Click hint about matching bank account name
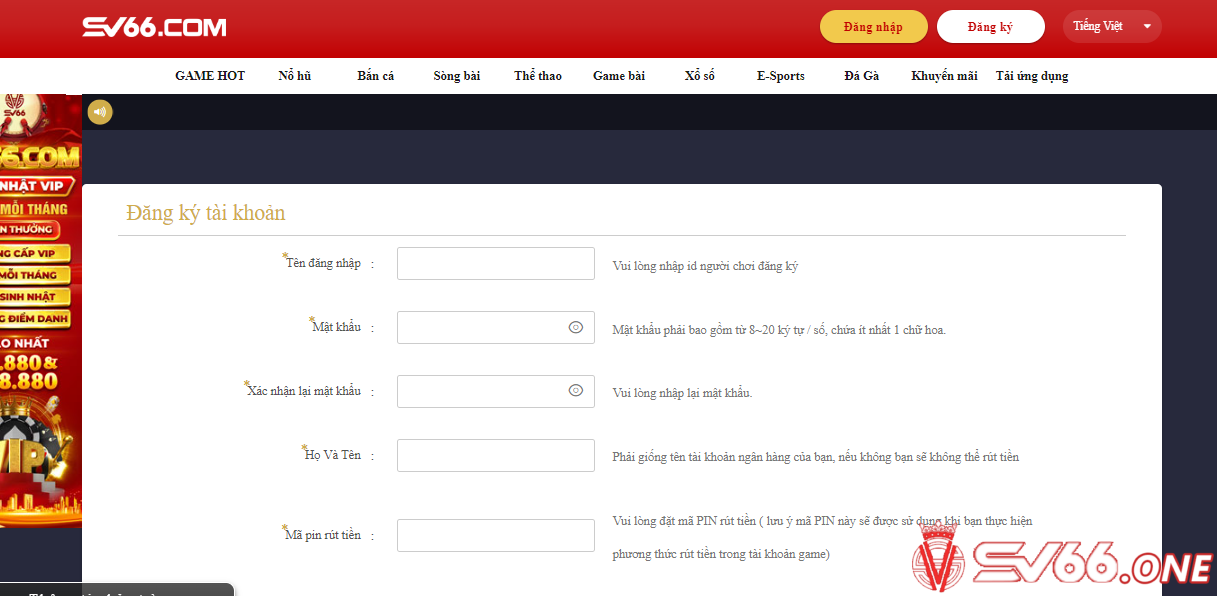Viewport: 1217px width, 596px height. click(x=815, y=456)
